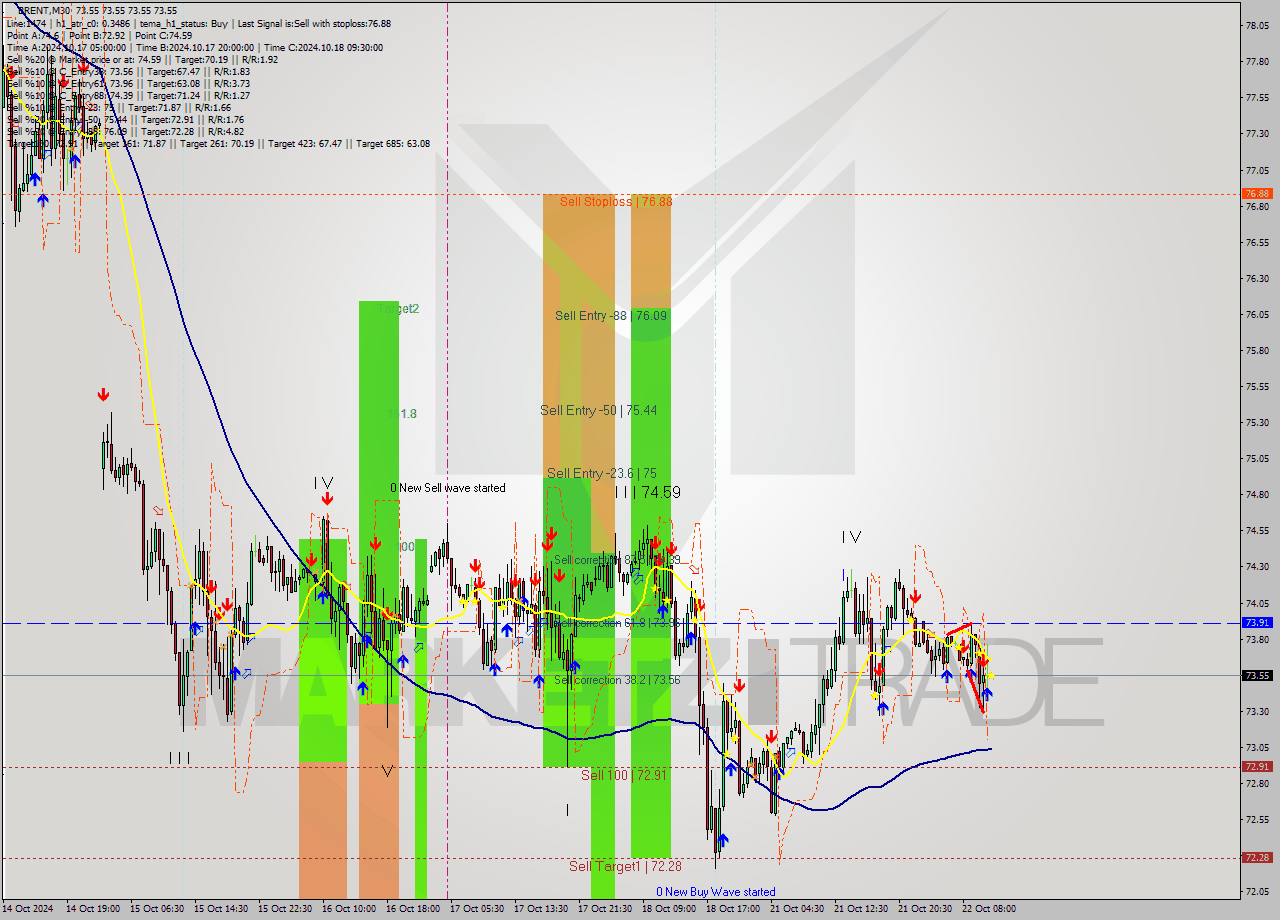Click the black 73.55 current price tag
Viewport: 1280px width, 920px height.
(1257, 675)
